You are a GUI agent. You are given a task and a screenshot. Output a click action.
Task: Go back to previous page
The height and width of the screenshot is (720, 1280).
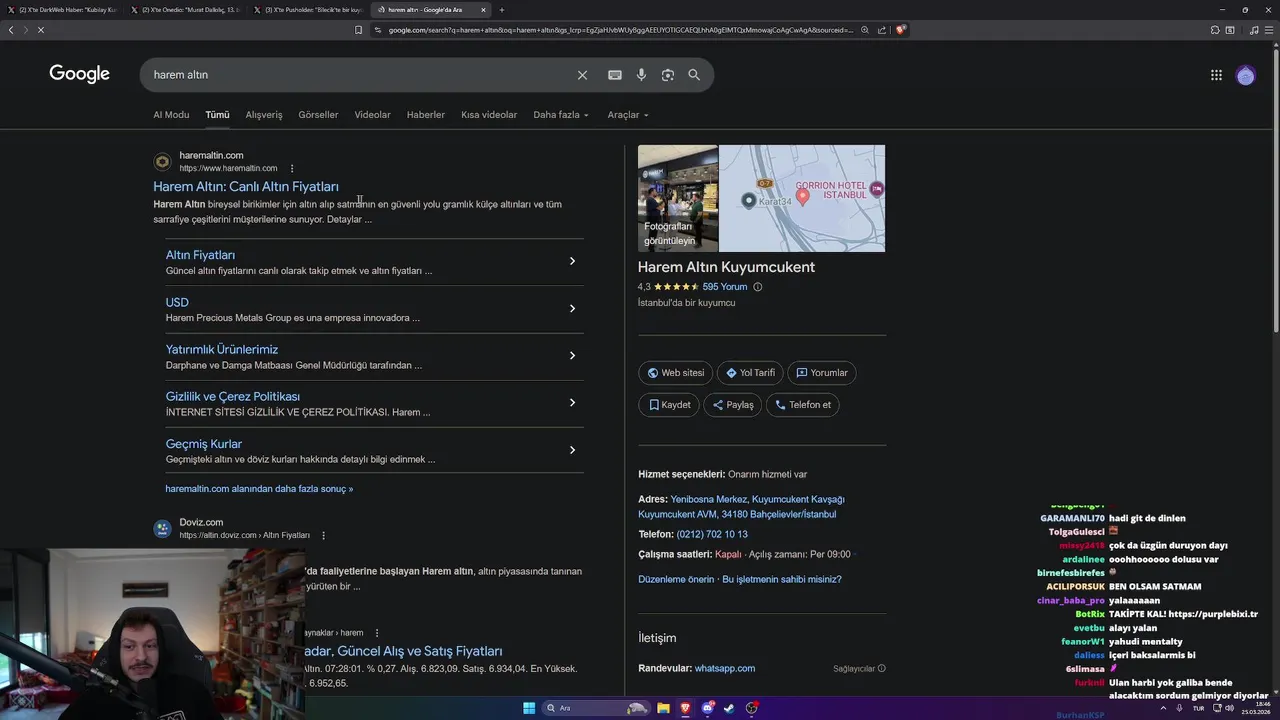tap(11, 30)
